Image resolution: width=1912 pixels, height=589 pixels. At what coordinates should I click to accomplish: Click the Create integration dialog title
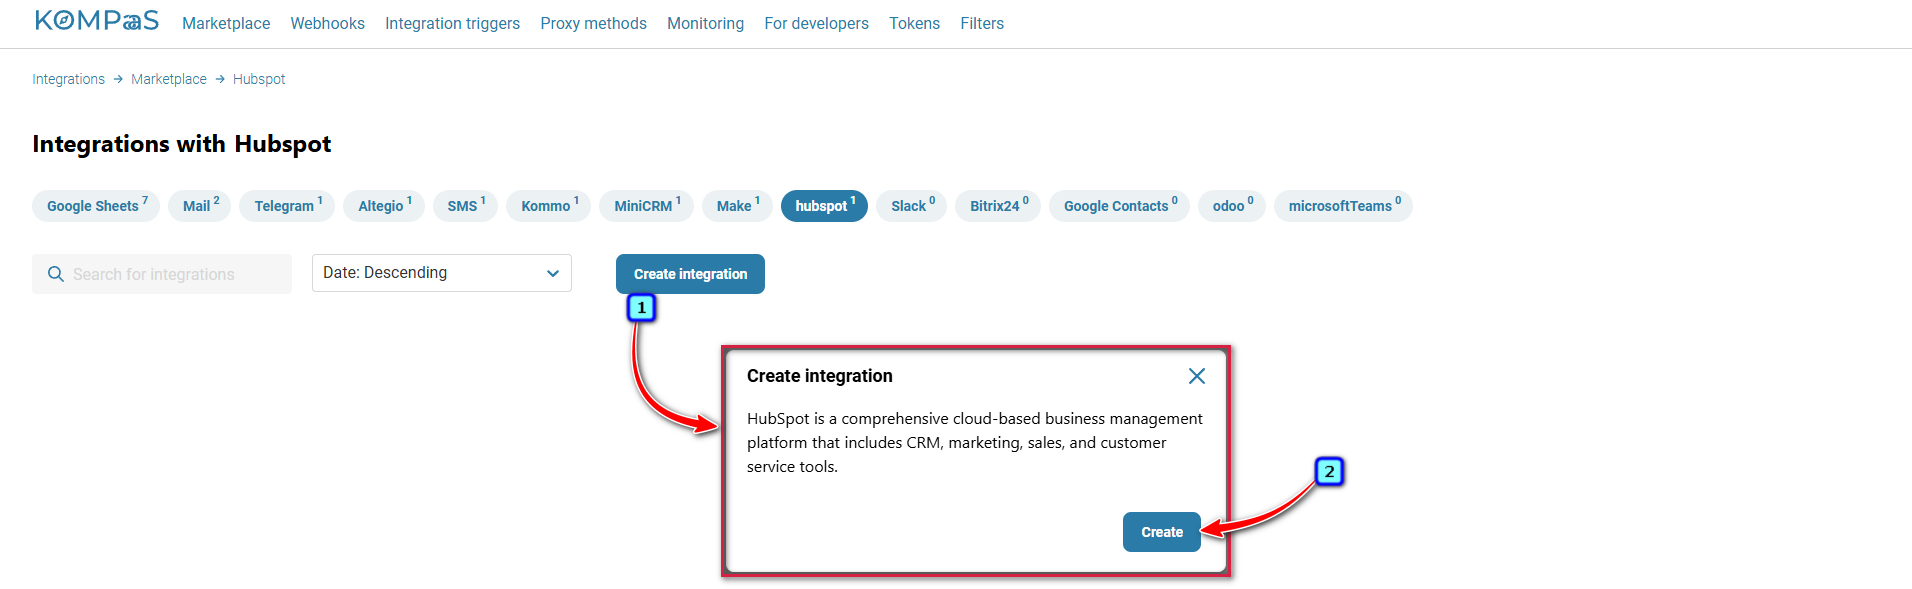click(820, 376)
